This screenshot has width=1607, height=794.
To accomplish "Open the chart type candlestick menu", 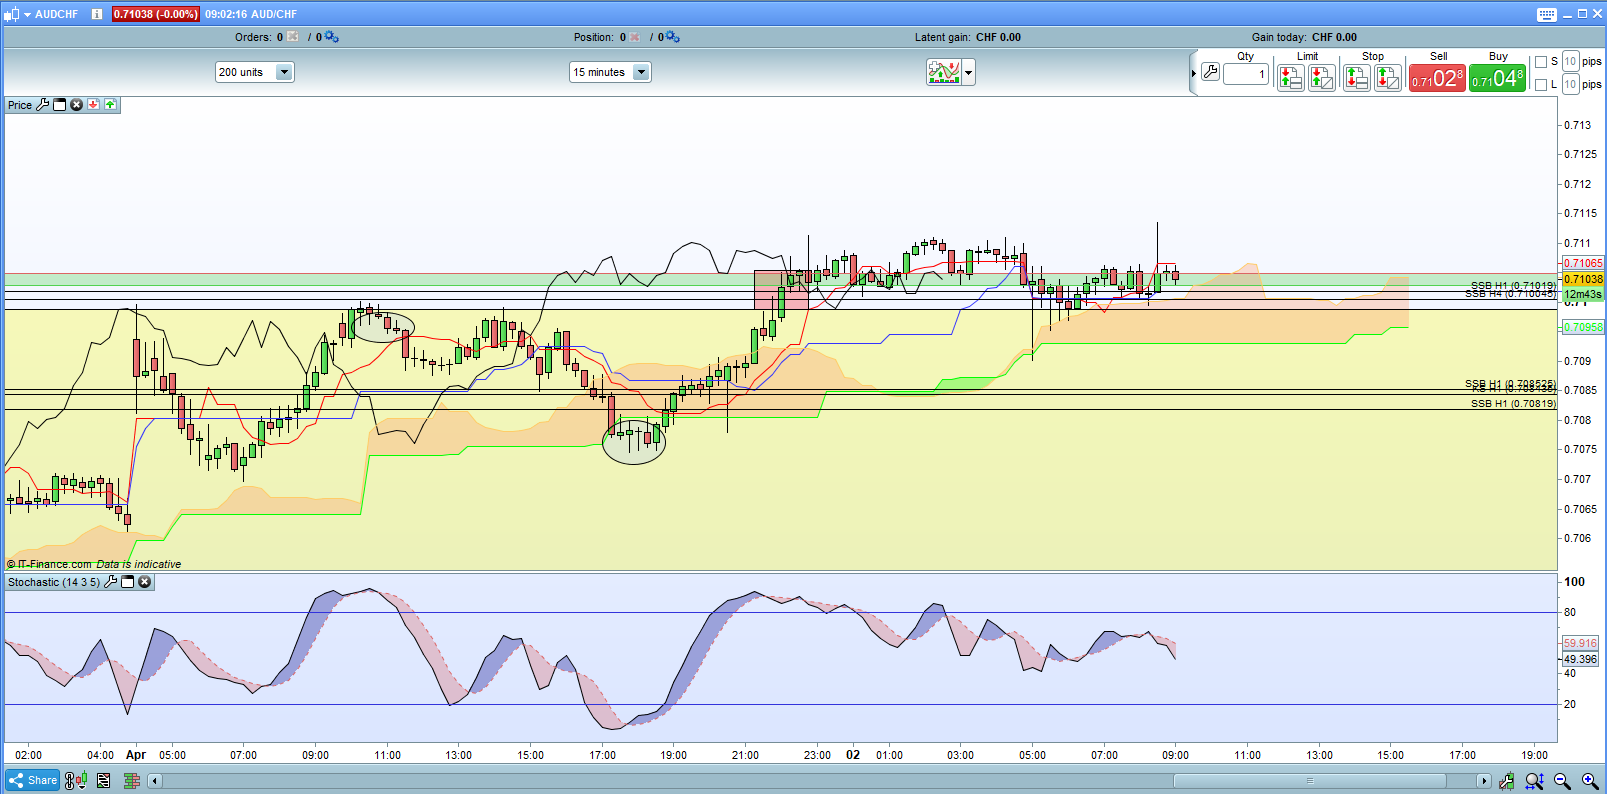I will click(13, 14).
